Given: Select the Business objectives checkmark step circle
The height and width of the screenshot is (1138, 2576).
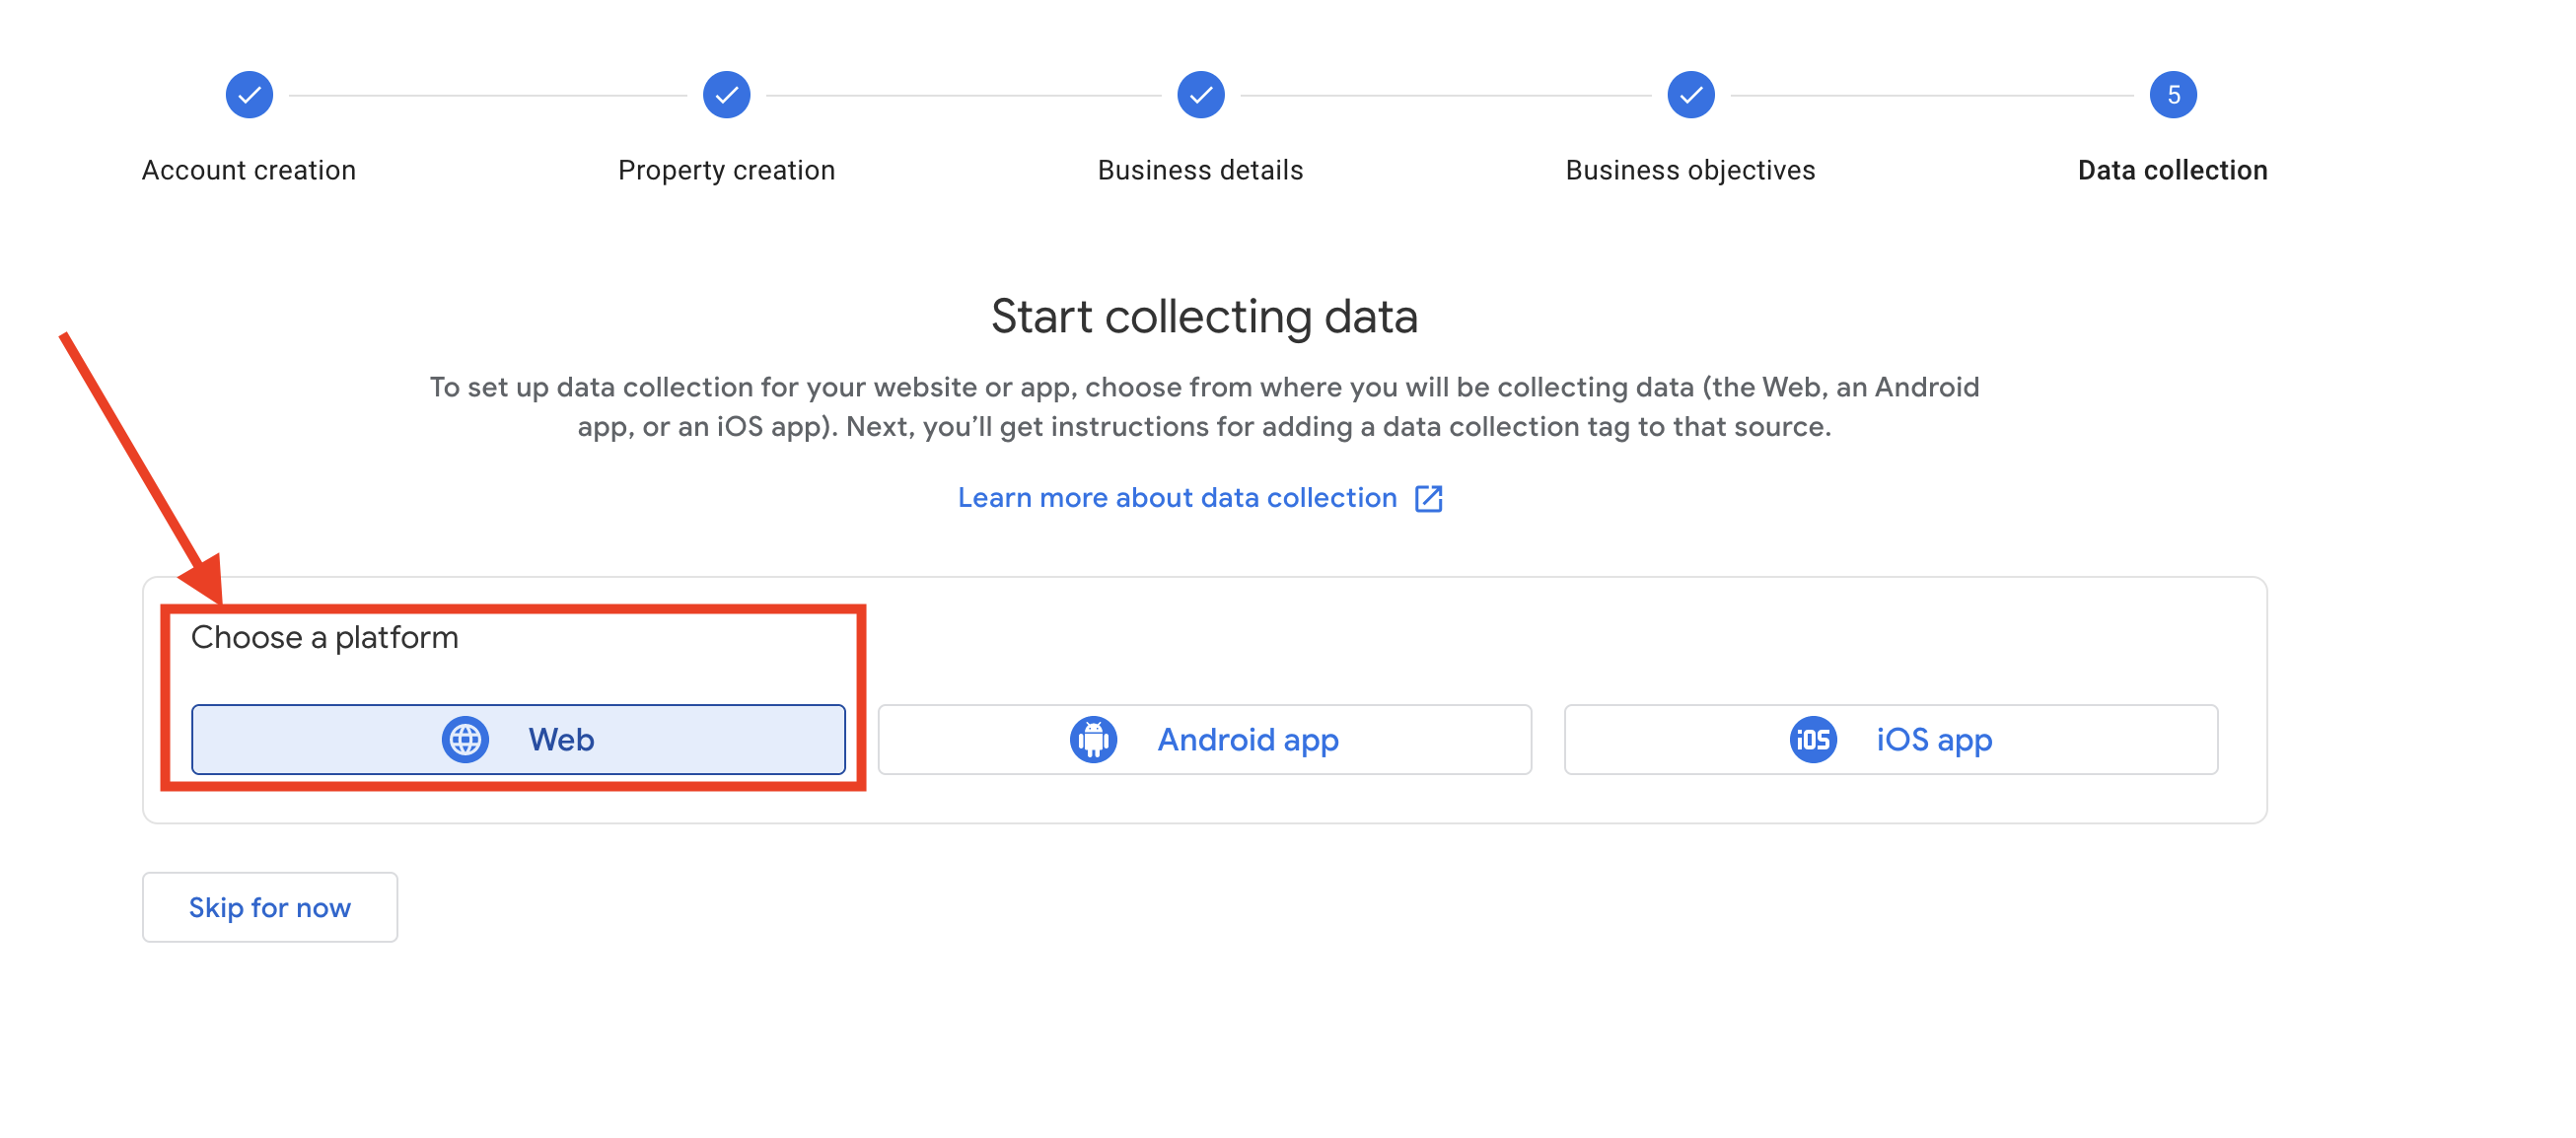Looking at the screenshot, I should (x=1690, y=95).
